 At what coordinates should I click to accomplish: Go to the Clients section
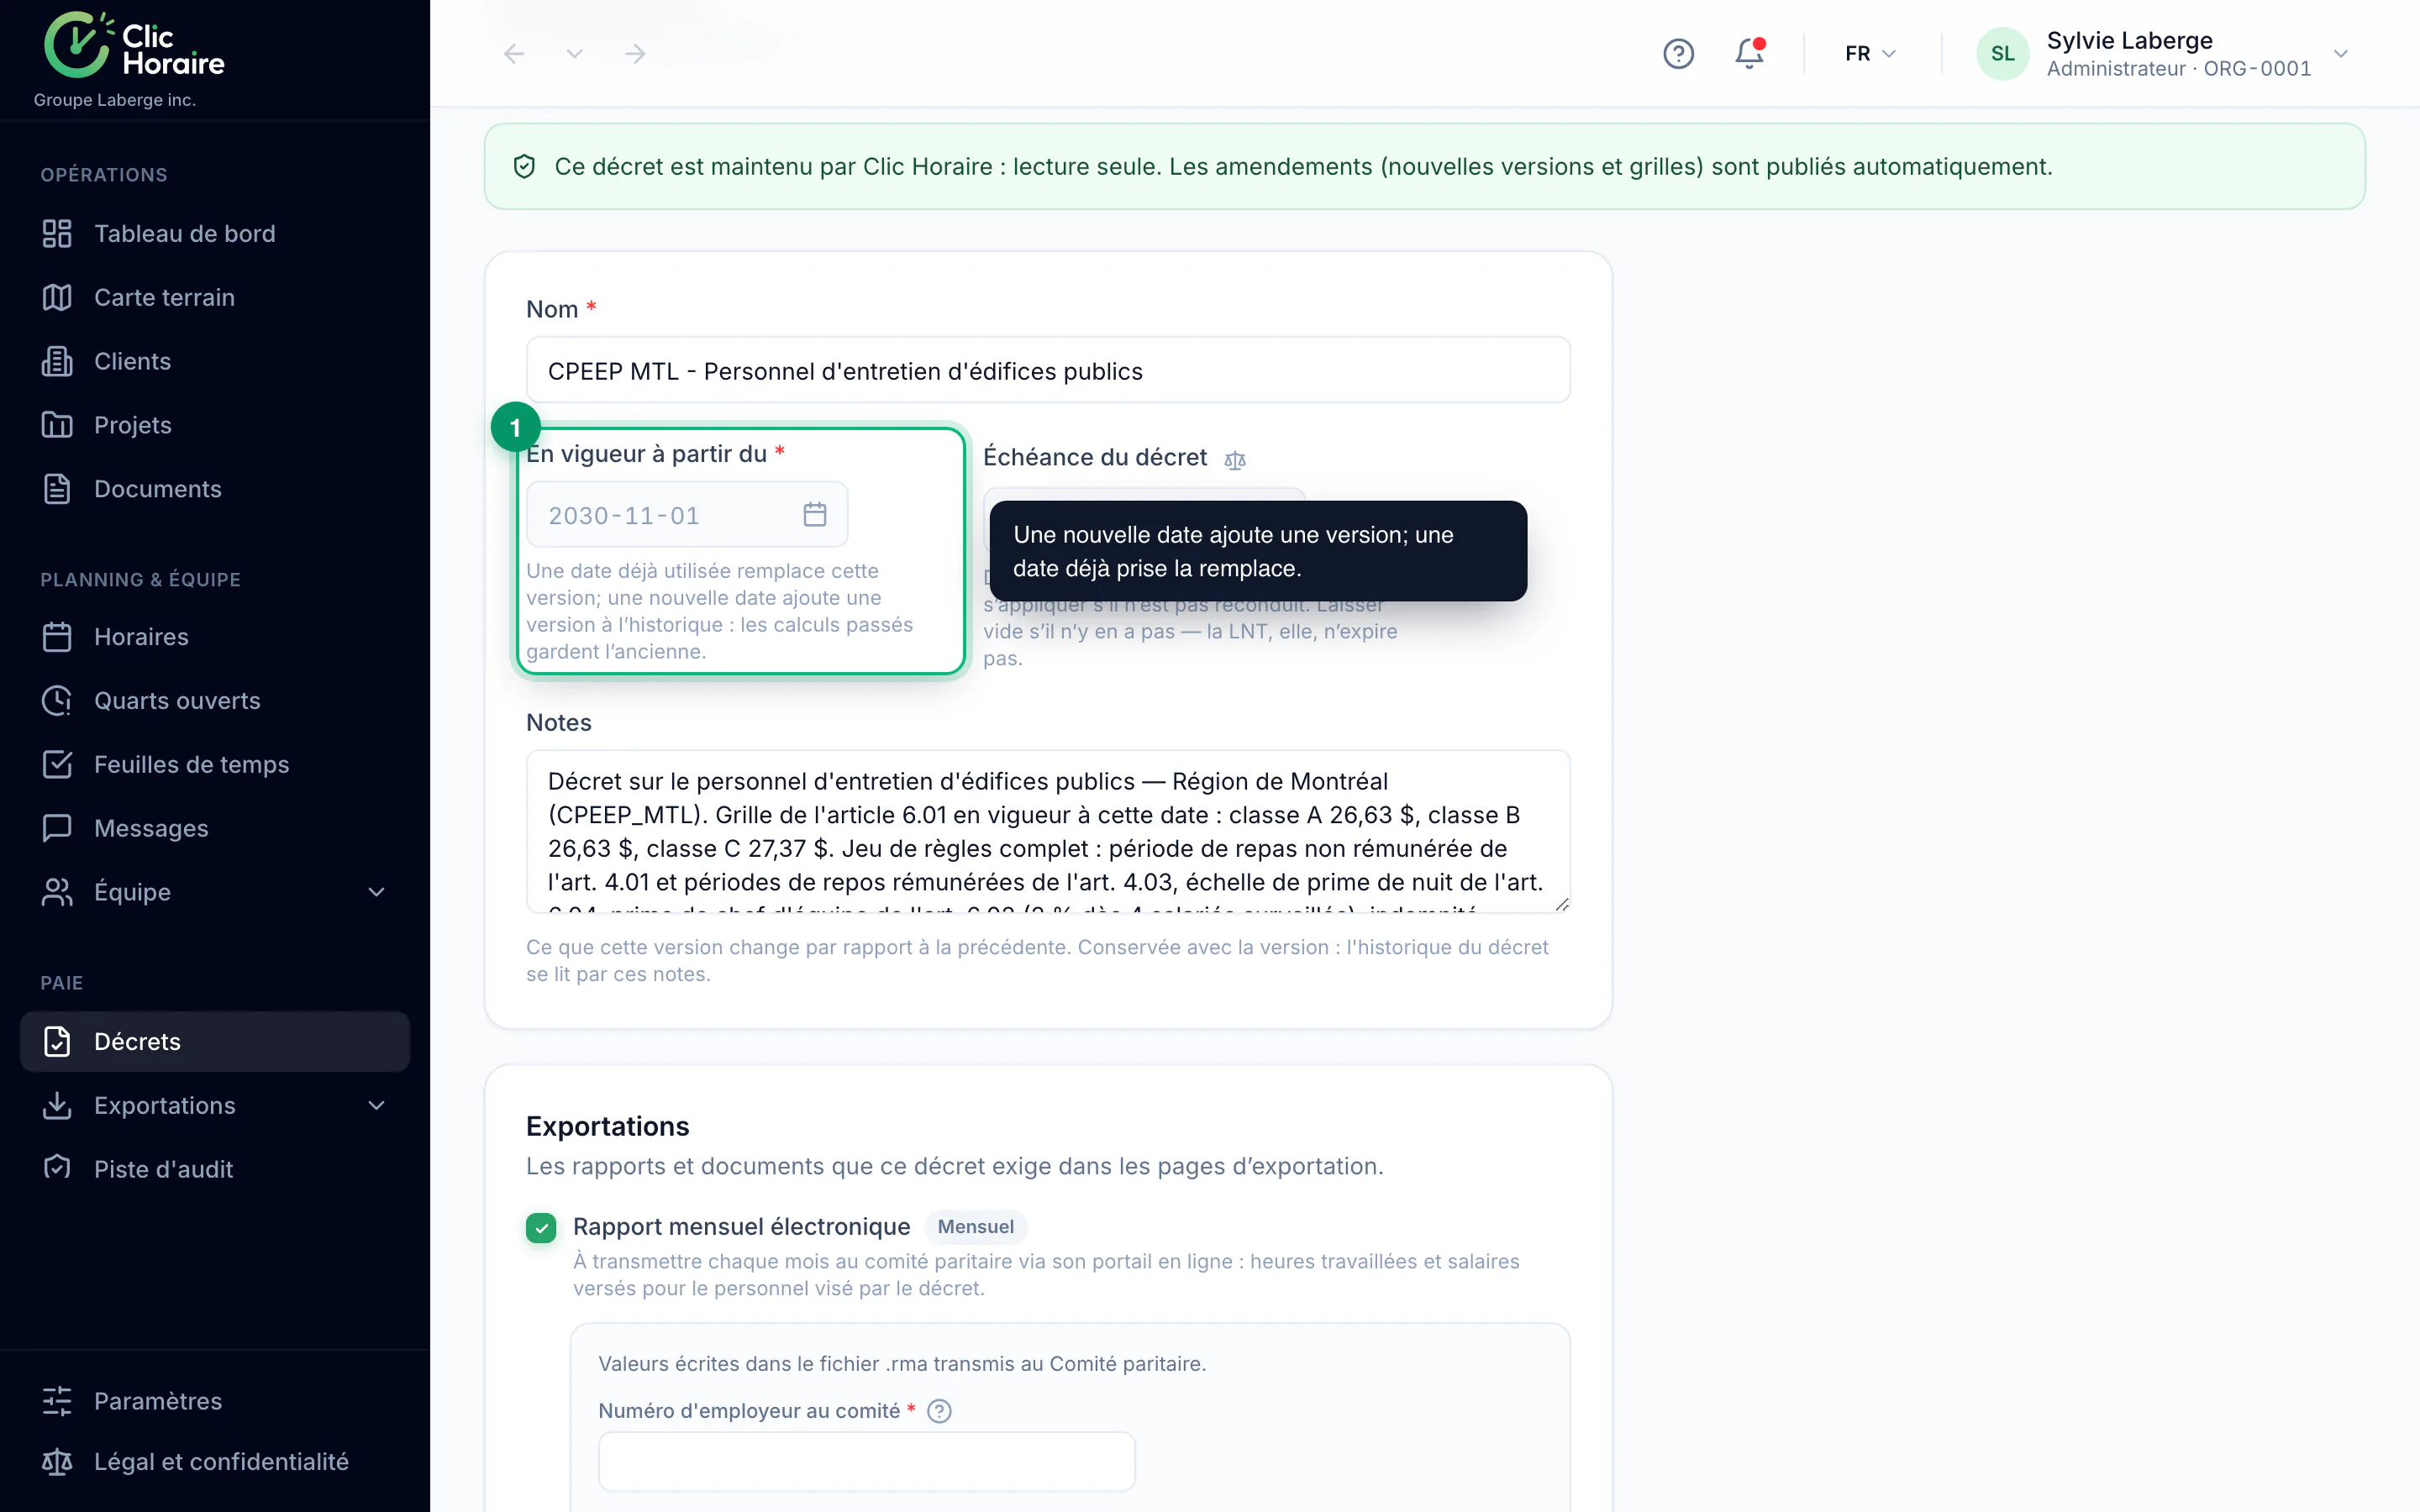(215, 361)
